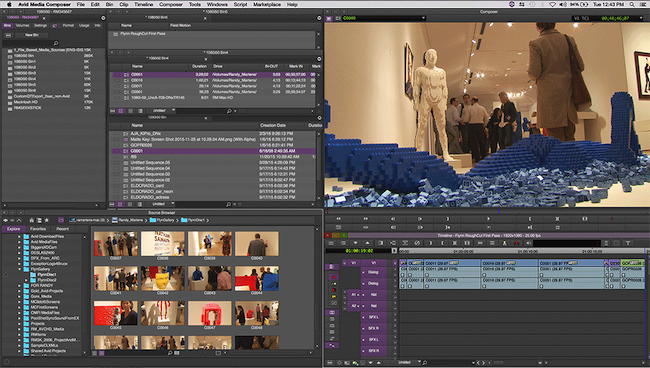The image size is (650, 368).
Task: Expand the Gold_Avid-Projects folder
Action: pos(19,291)
